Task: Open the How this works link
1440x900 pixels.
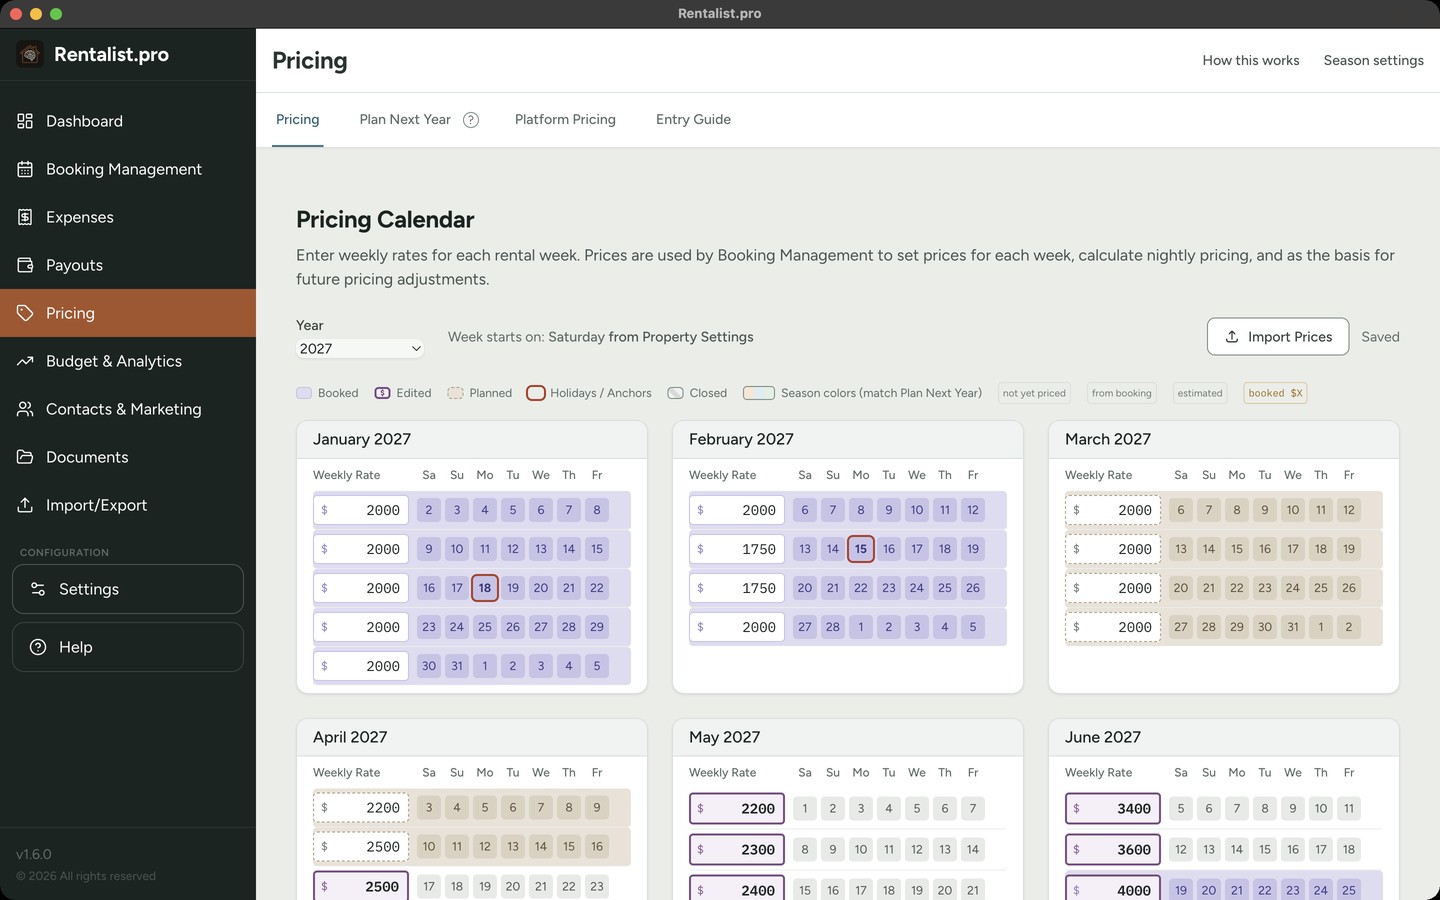Action: [1251, 60]
